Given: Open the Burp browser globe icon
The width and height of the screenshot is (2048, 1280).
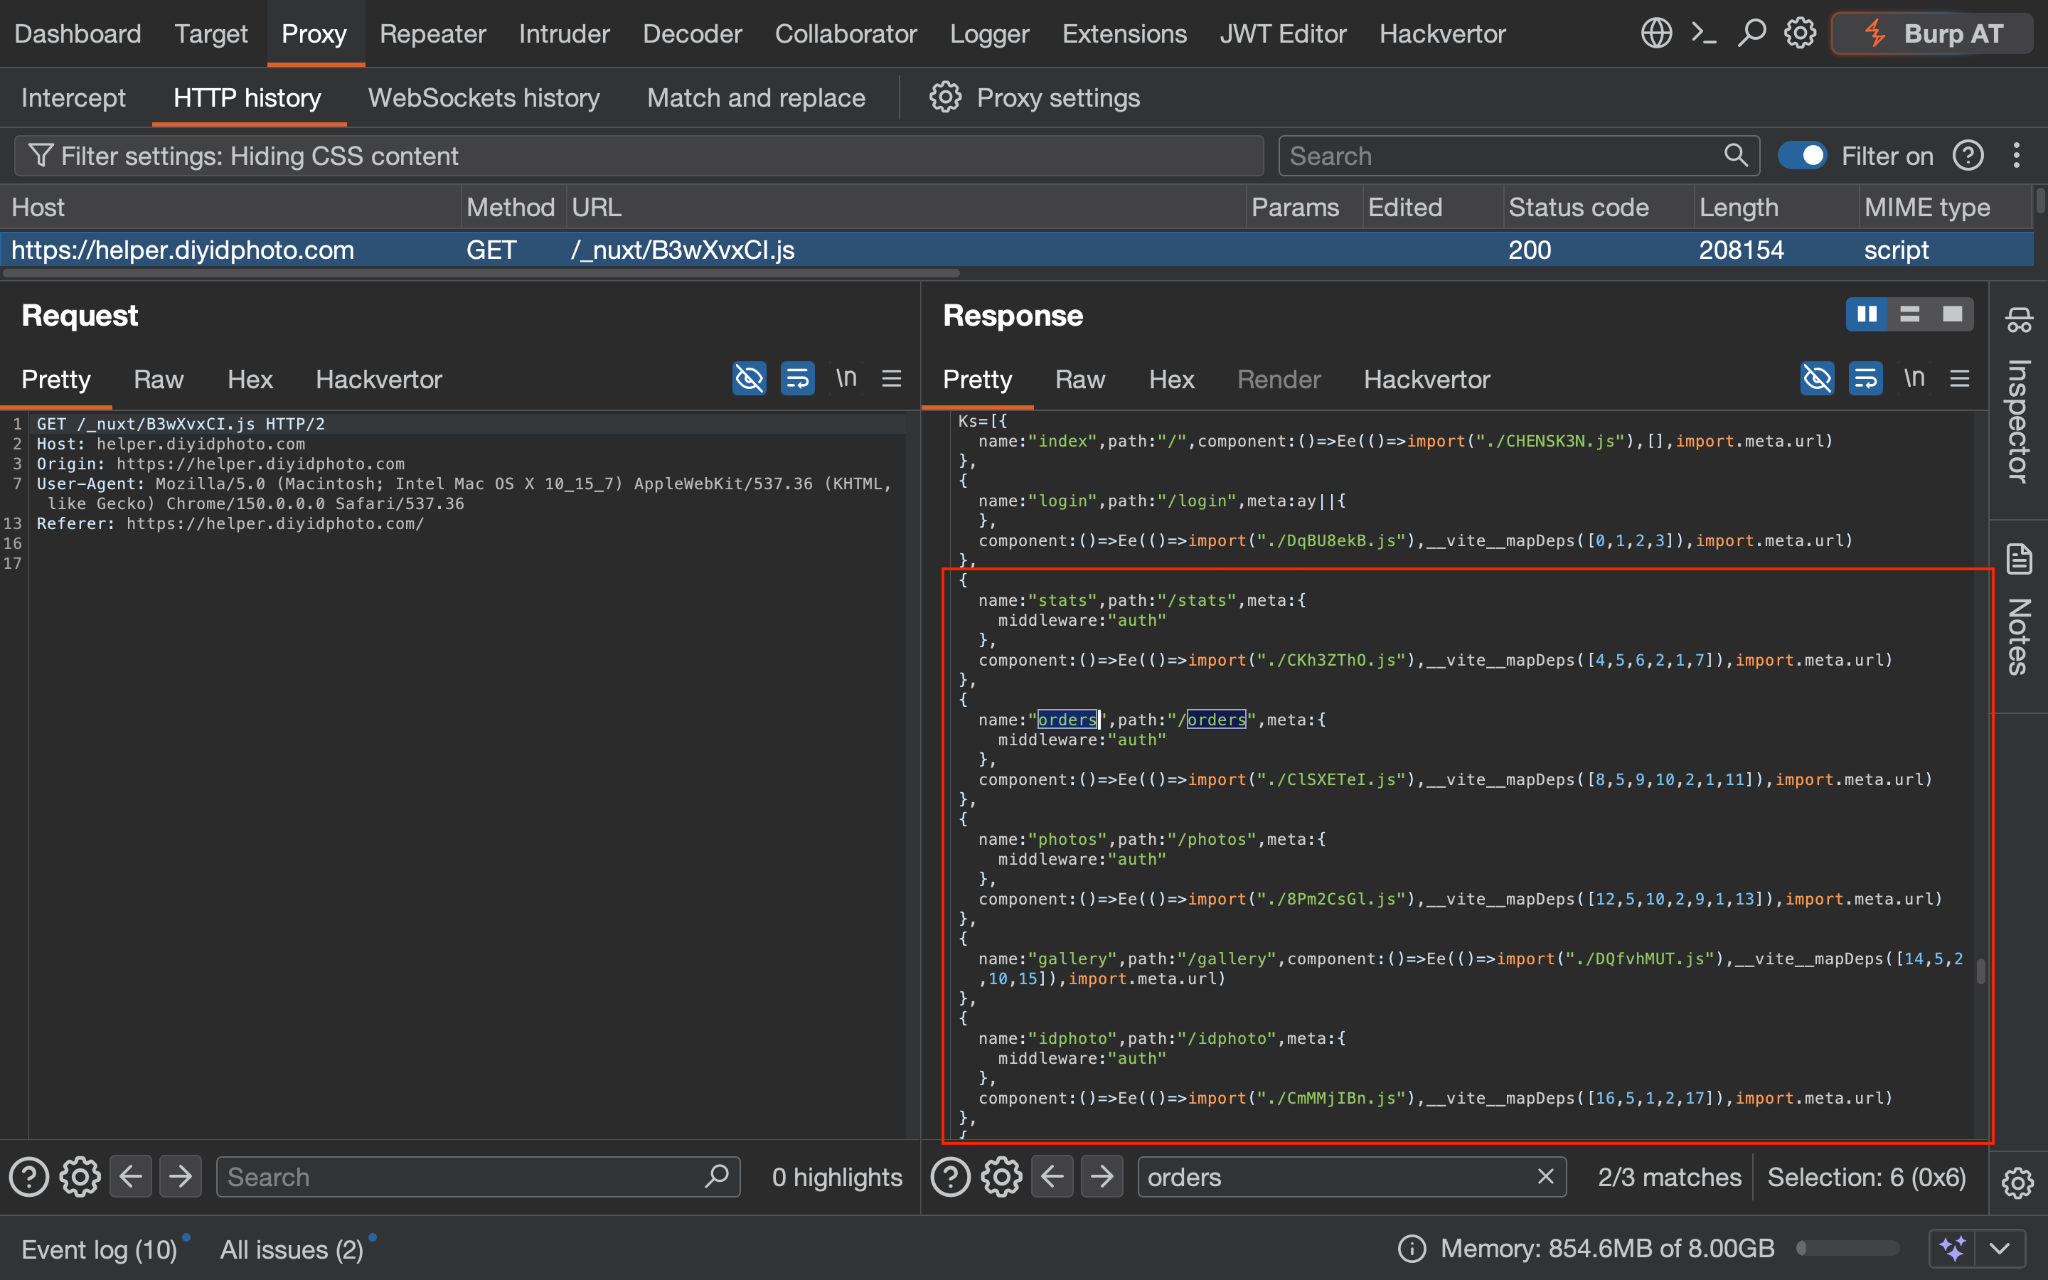Looking at the screenshot, I should click(x=1656, y=33).
